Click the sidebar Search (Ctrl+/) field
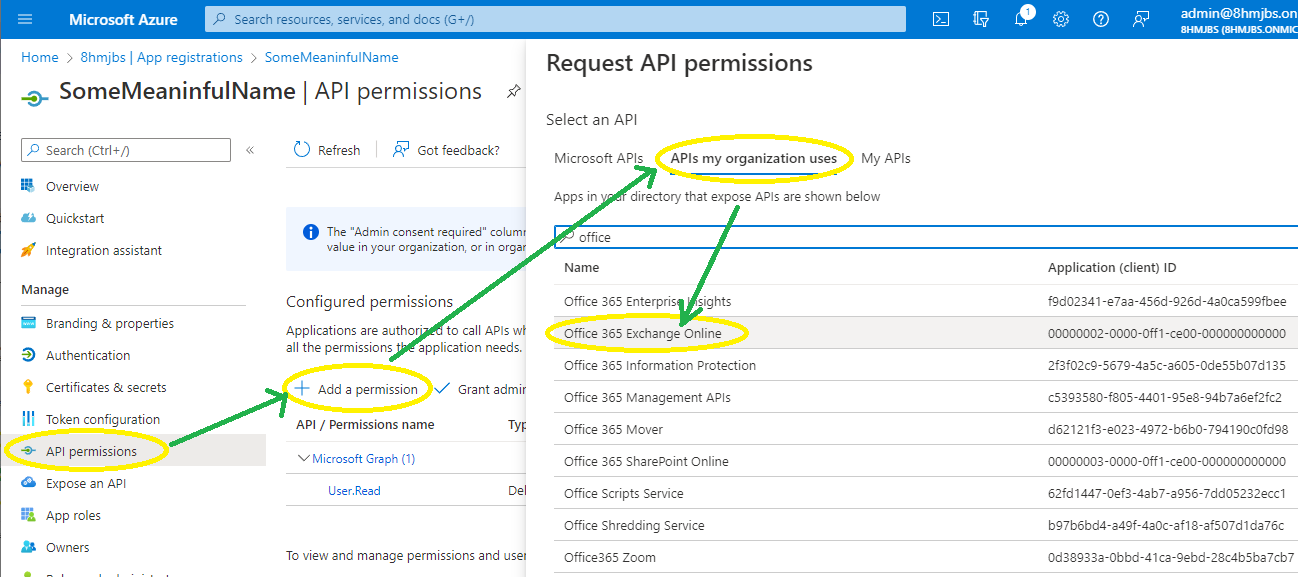The image size is (1298, 577). (126, 150)
